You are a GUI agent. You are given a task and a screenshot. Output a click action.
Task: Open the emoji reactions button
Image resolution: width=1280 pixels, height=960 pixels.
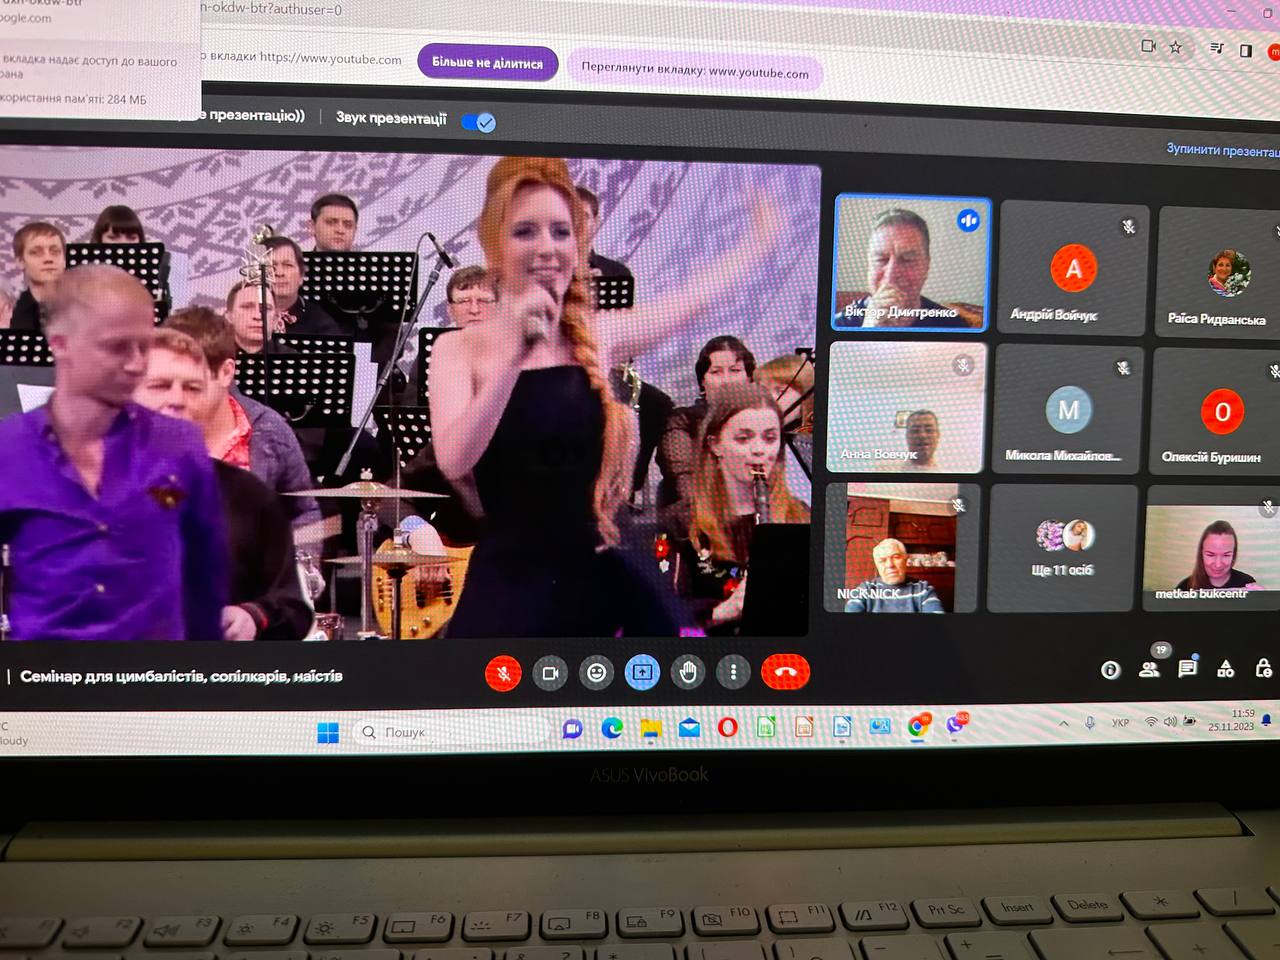coord(596,673)
